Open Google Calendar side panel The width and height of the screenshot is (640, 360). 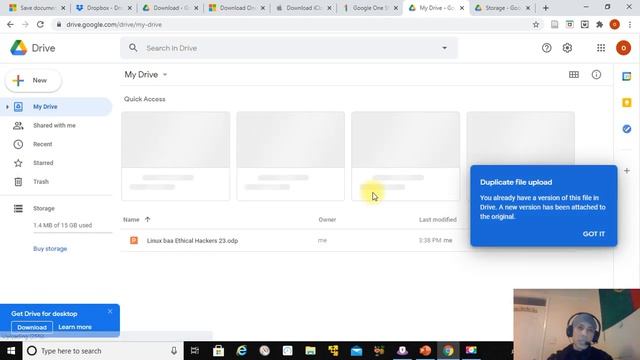pyautogui.click(x=627, y=76)
